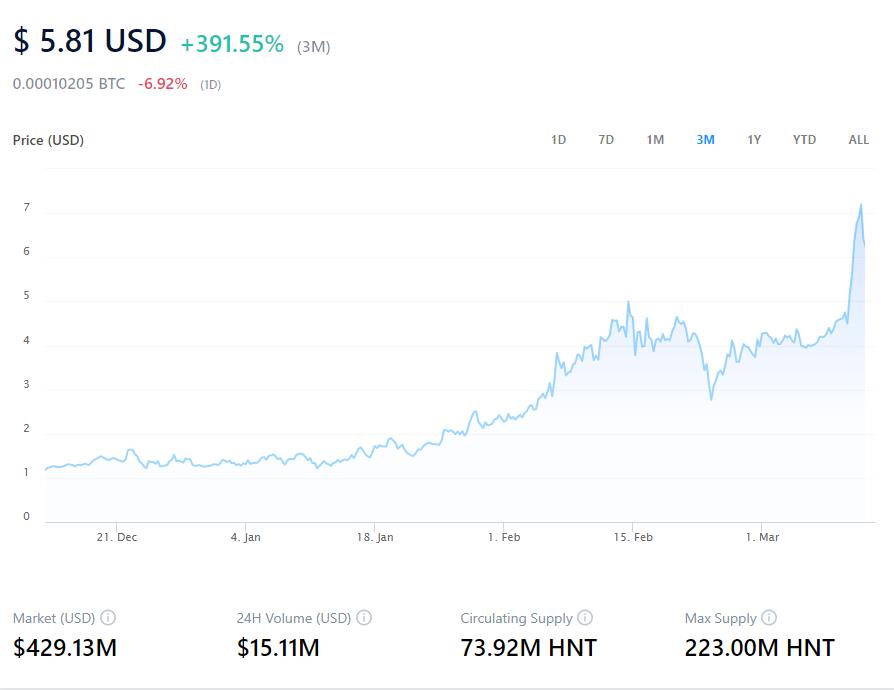Select the 7D time range

click(606, 140)
